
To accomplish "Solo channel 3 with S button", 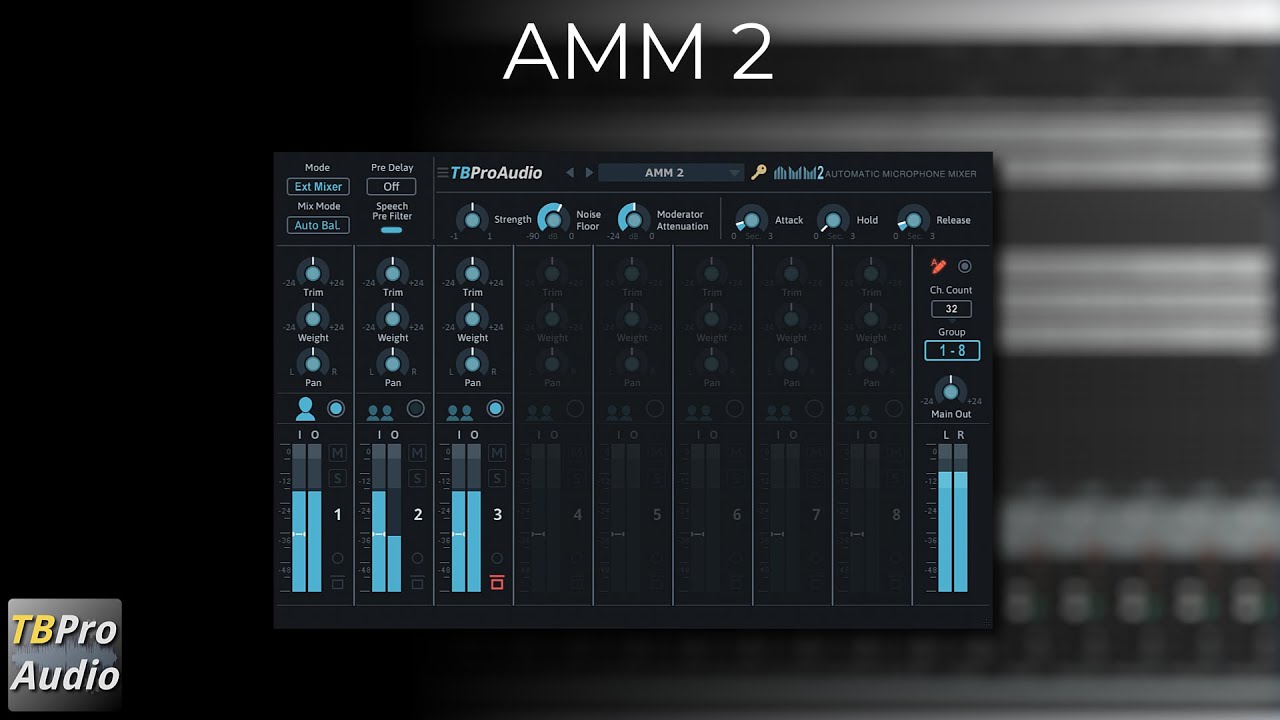I will [x=497, y=478].
